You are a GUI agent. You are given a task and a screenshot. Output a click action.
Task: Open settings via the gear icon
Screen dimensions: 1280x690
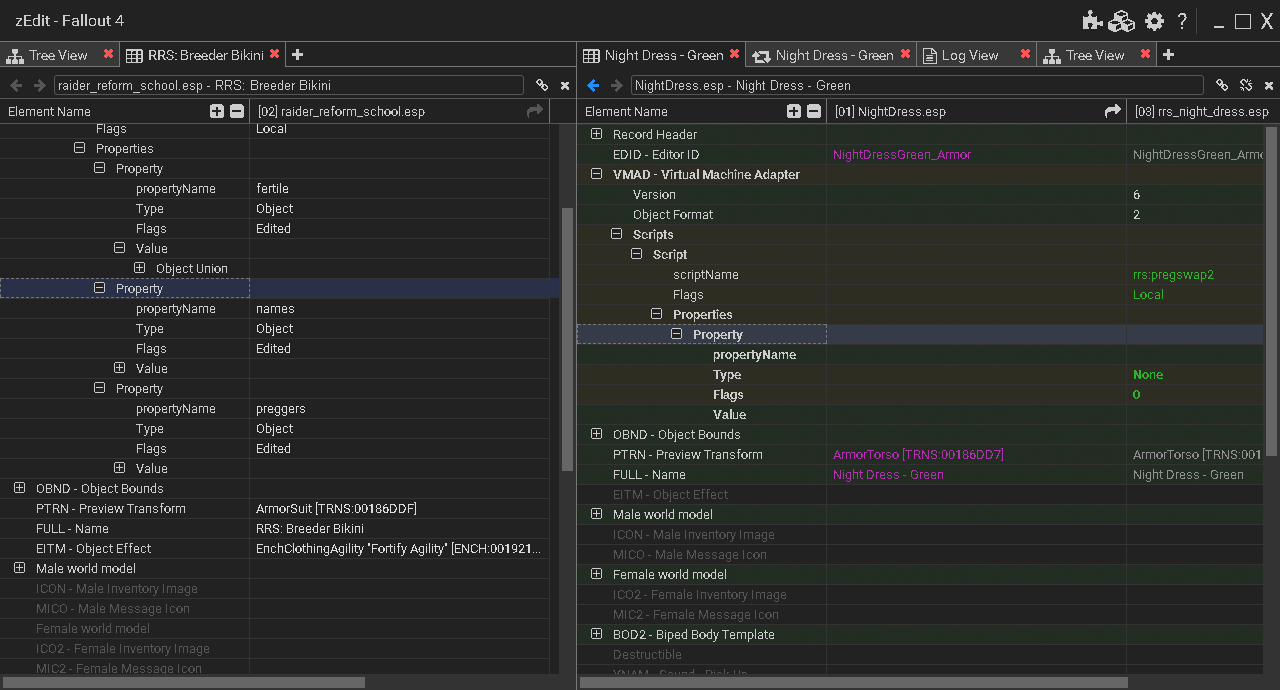point(1154,21)
